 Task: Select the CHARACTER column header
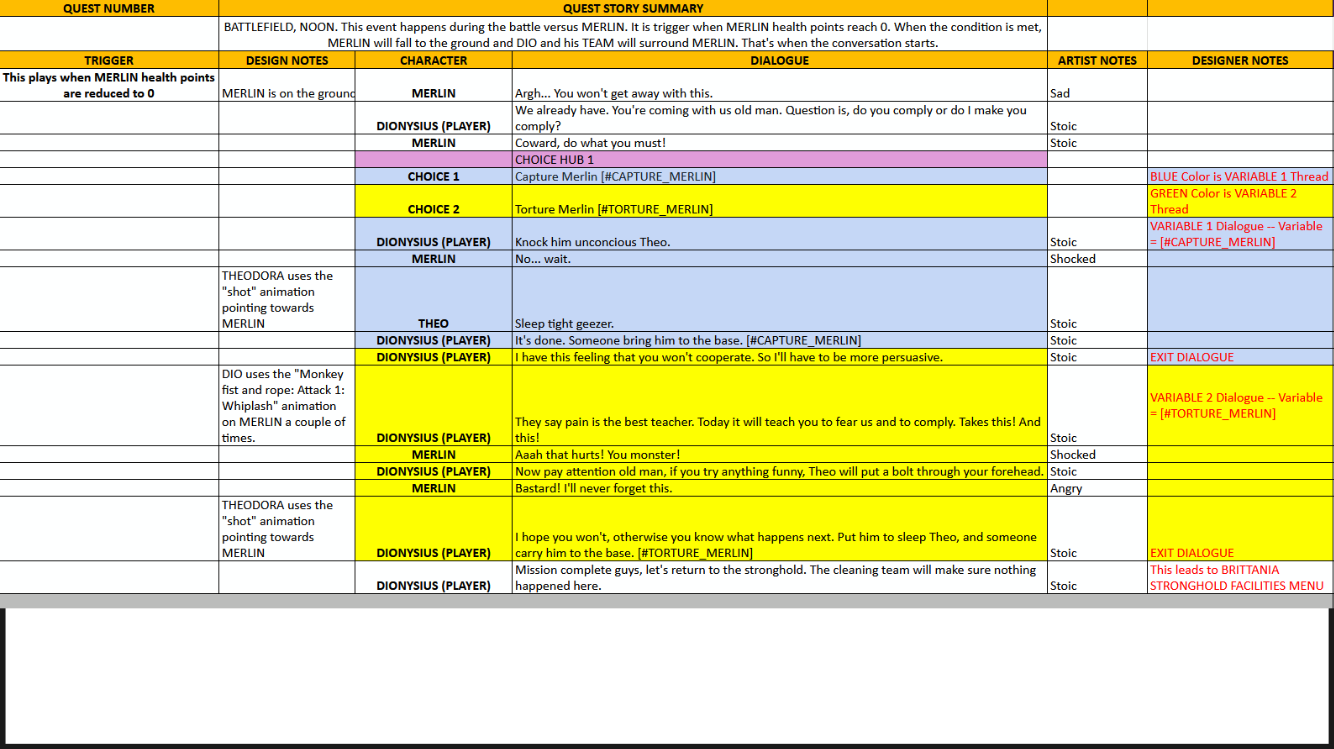433,60
